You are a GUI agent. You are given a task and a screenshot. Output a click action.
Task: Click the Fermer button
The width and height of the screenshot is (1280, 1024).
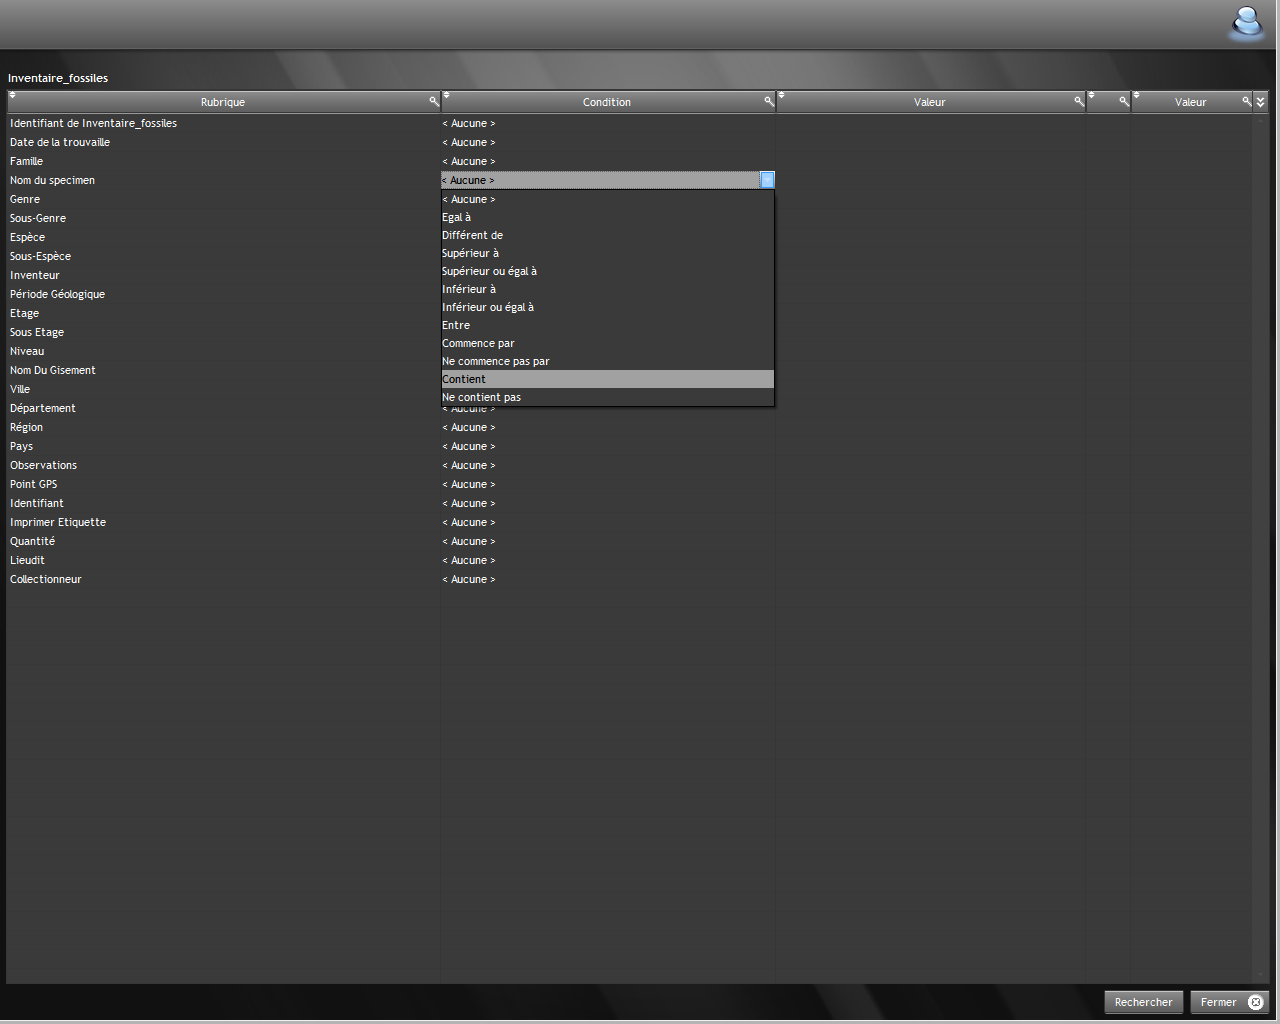coord(1229,1002)
